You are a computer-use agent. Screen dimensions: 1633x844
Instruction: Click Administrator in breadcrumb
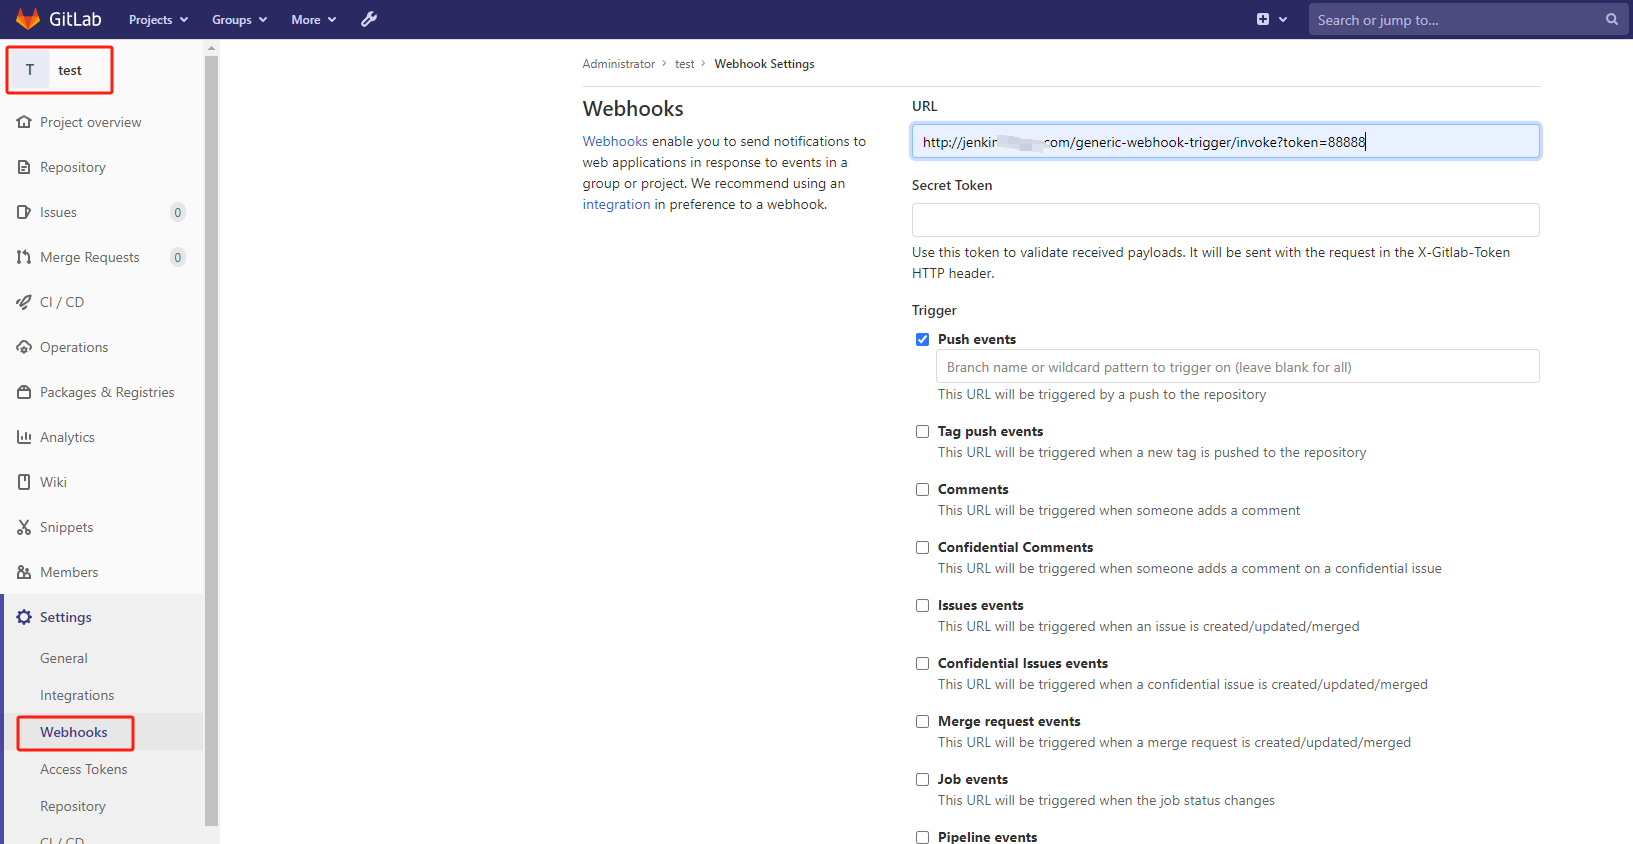(x=619, y=64)
